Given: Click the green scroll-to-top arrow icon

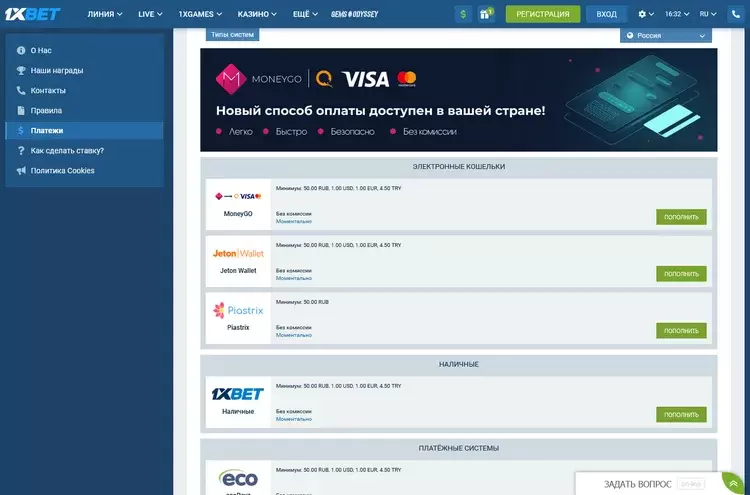Looking at the screenshot, I should tap(733, 484).
